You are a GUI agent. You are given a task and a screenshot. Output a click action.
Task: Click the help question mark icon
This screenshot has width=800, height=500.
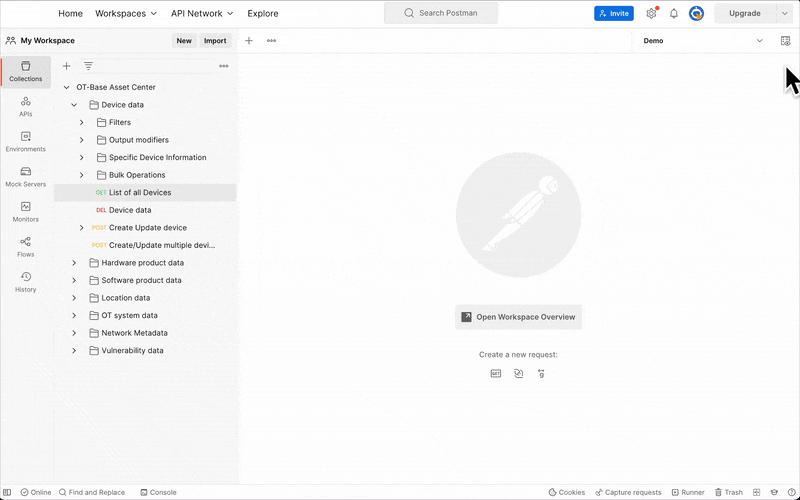(790, 492)
